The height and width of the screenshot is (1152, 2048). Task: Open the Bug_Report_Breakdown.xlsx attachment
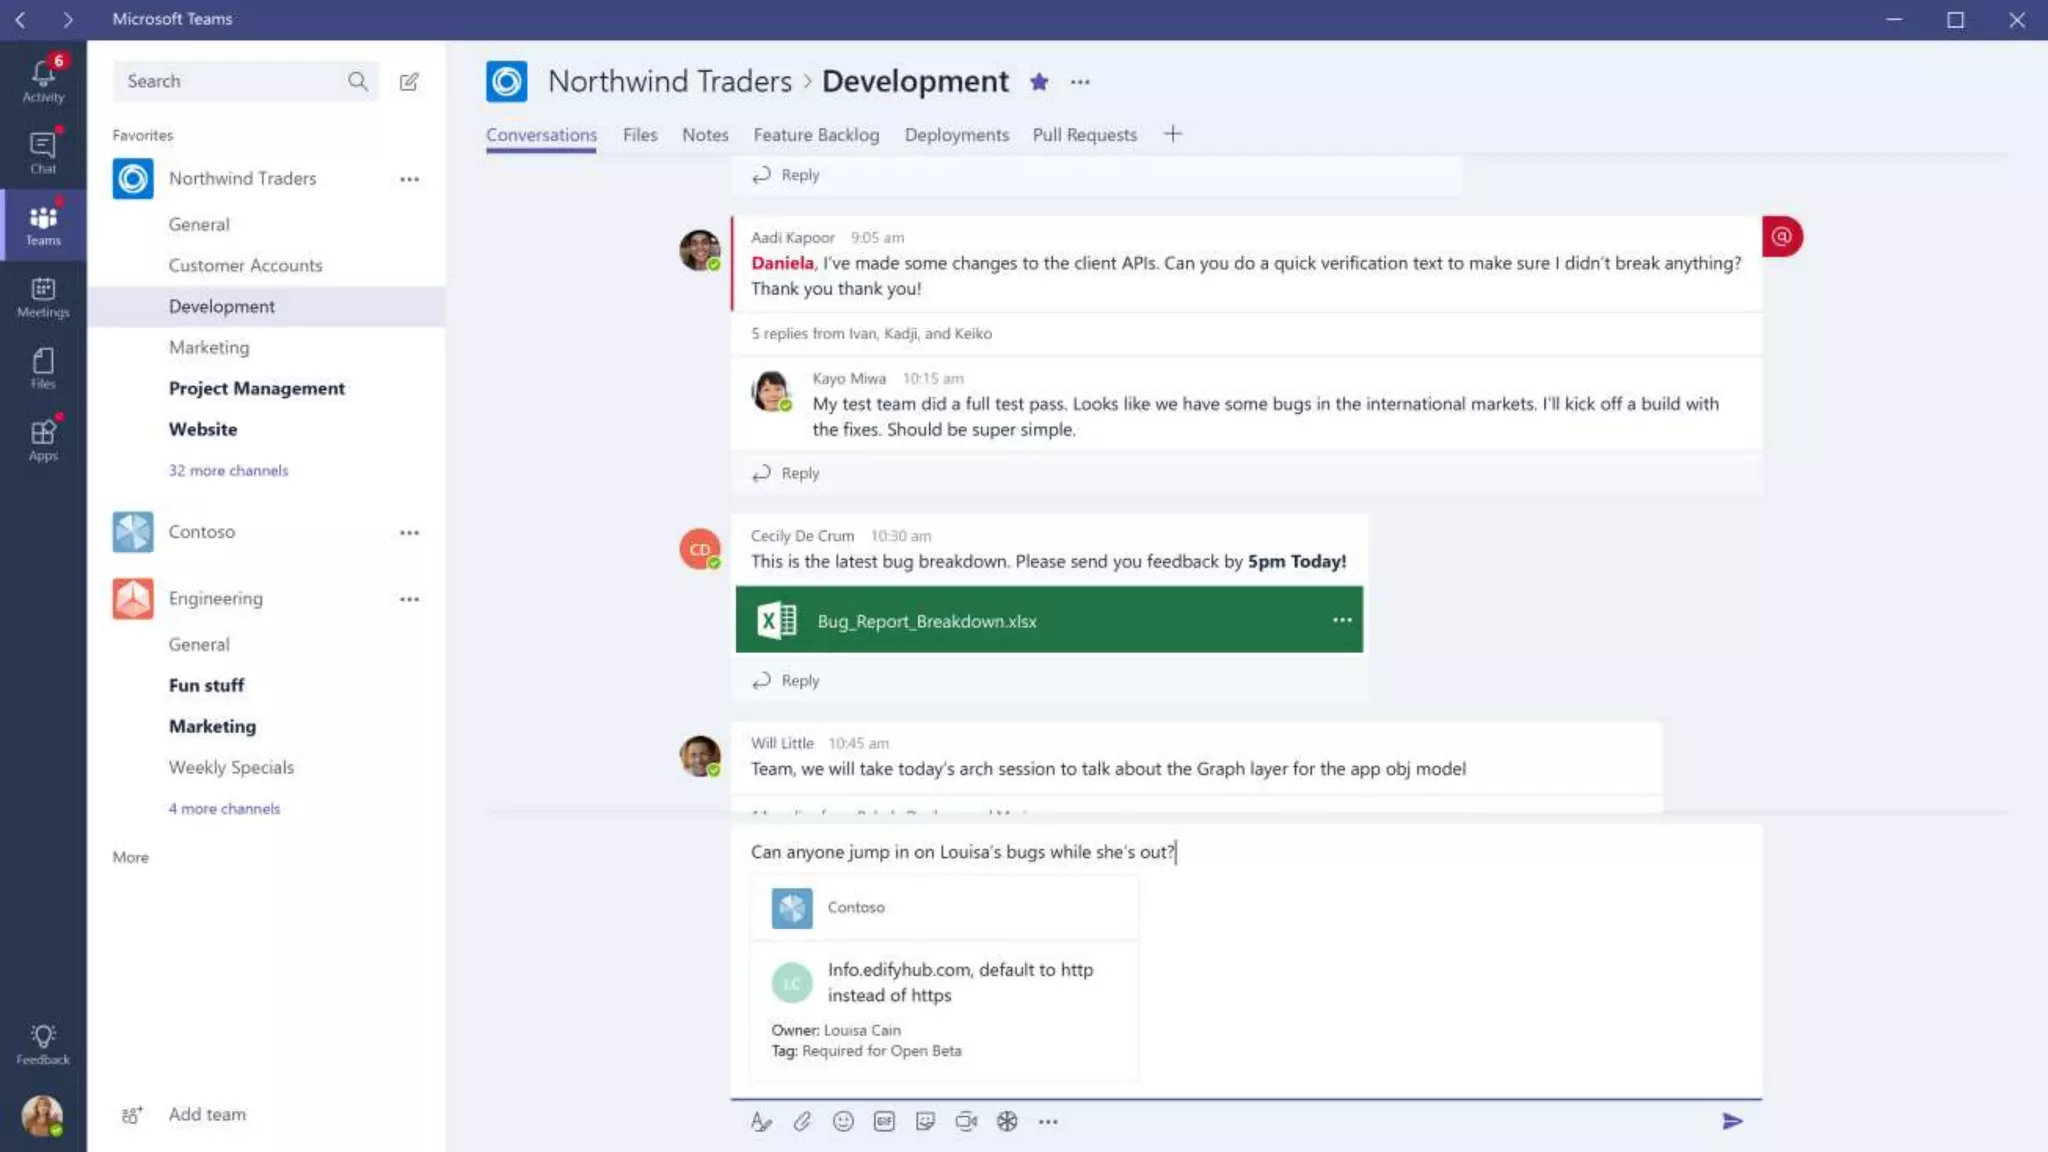pyautogui.click(x=927, y=621)
